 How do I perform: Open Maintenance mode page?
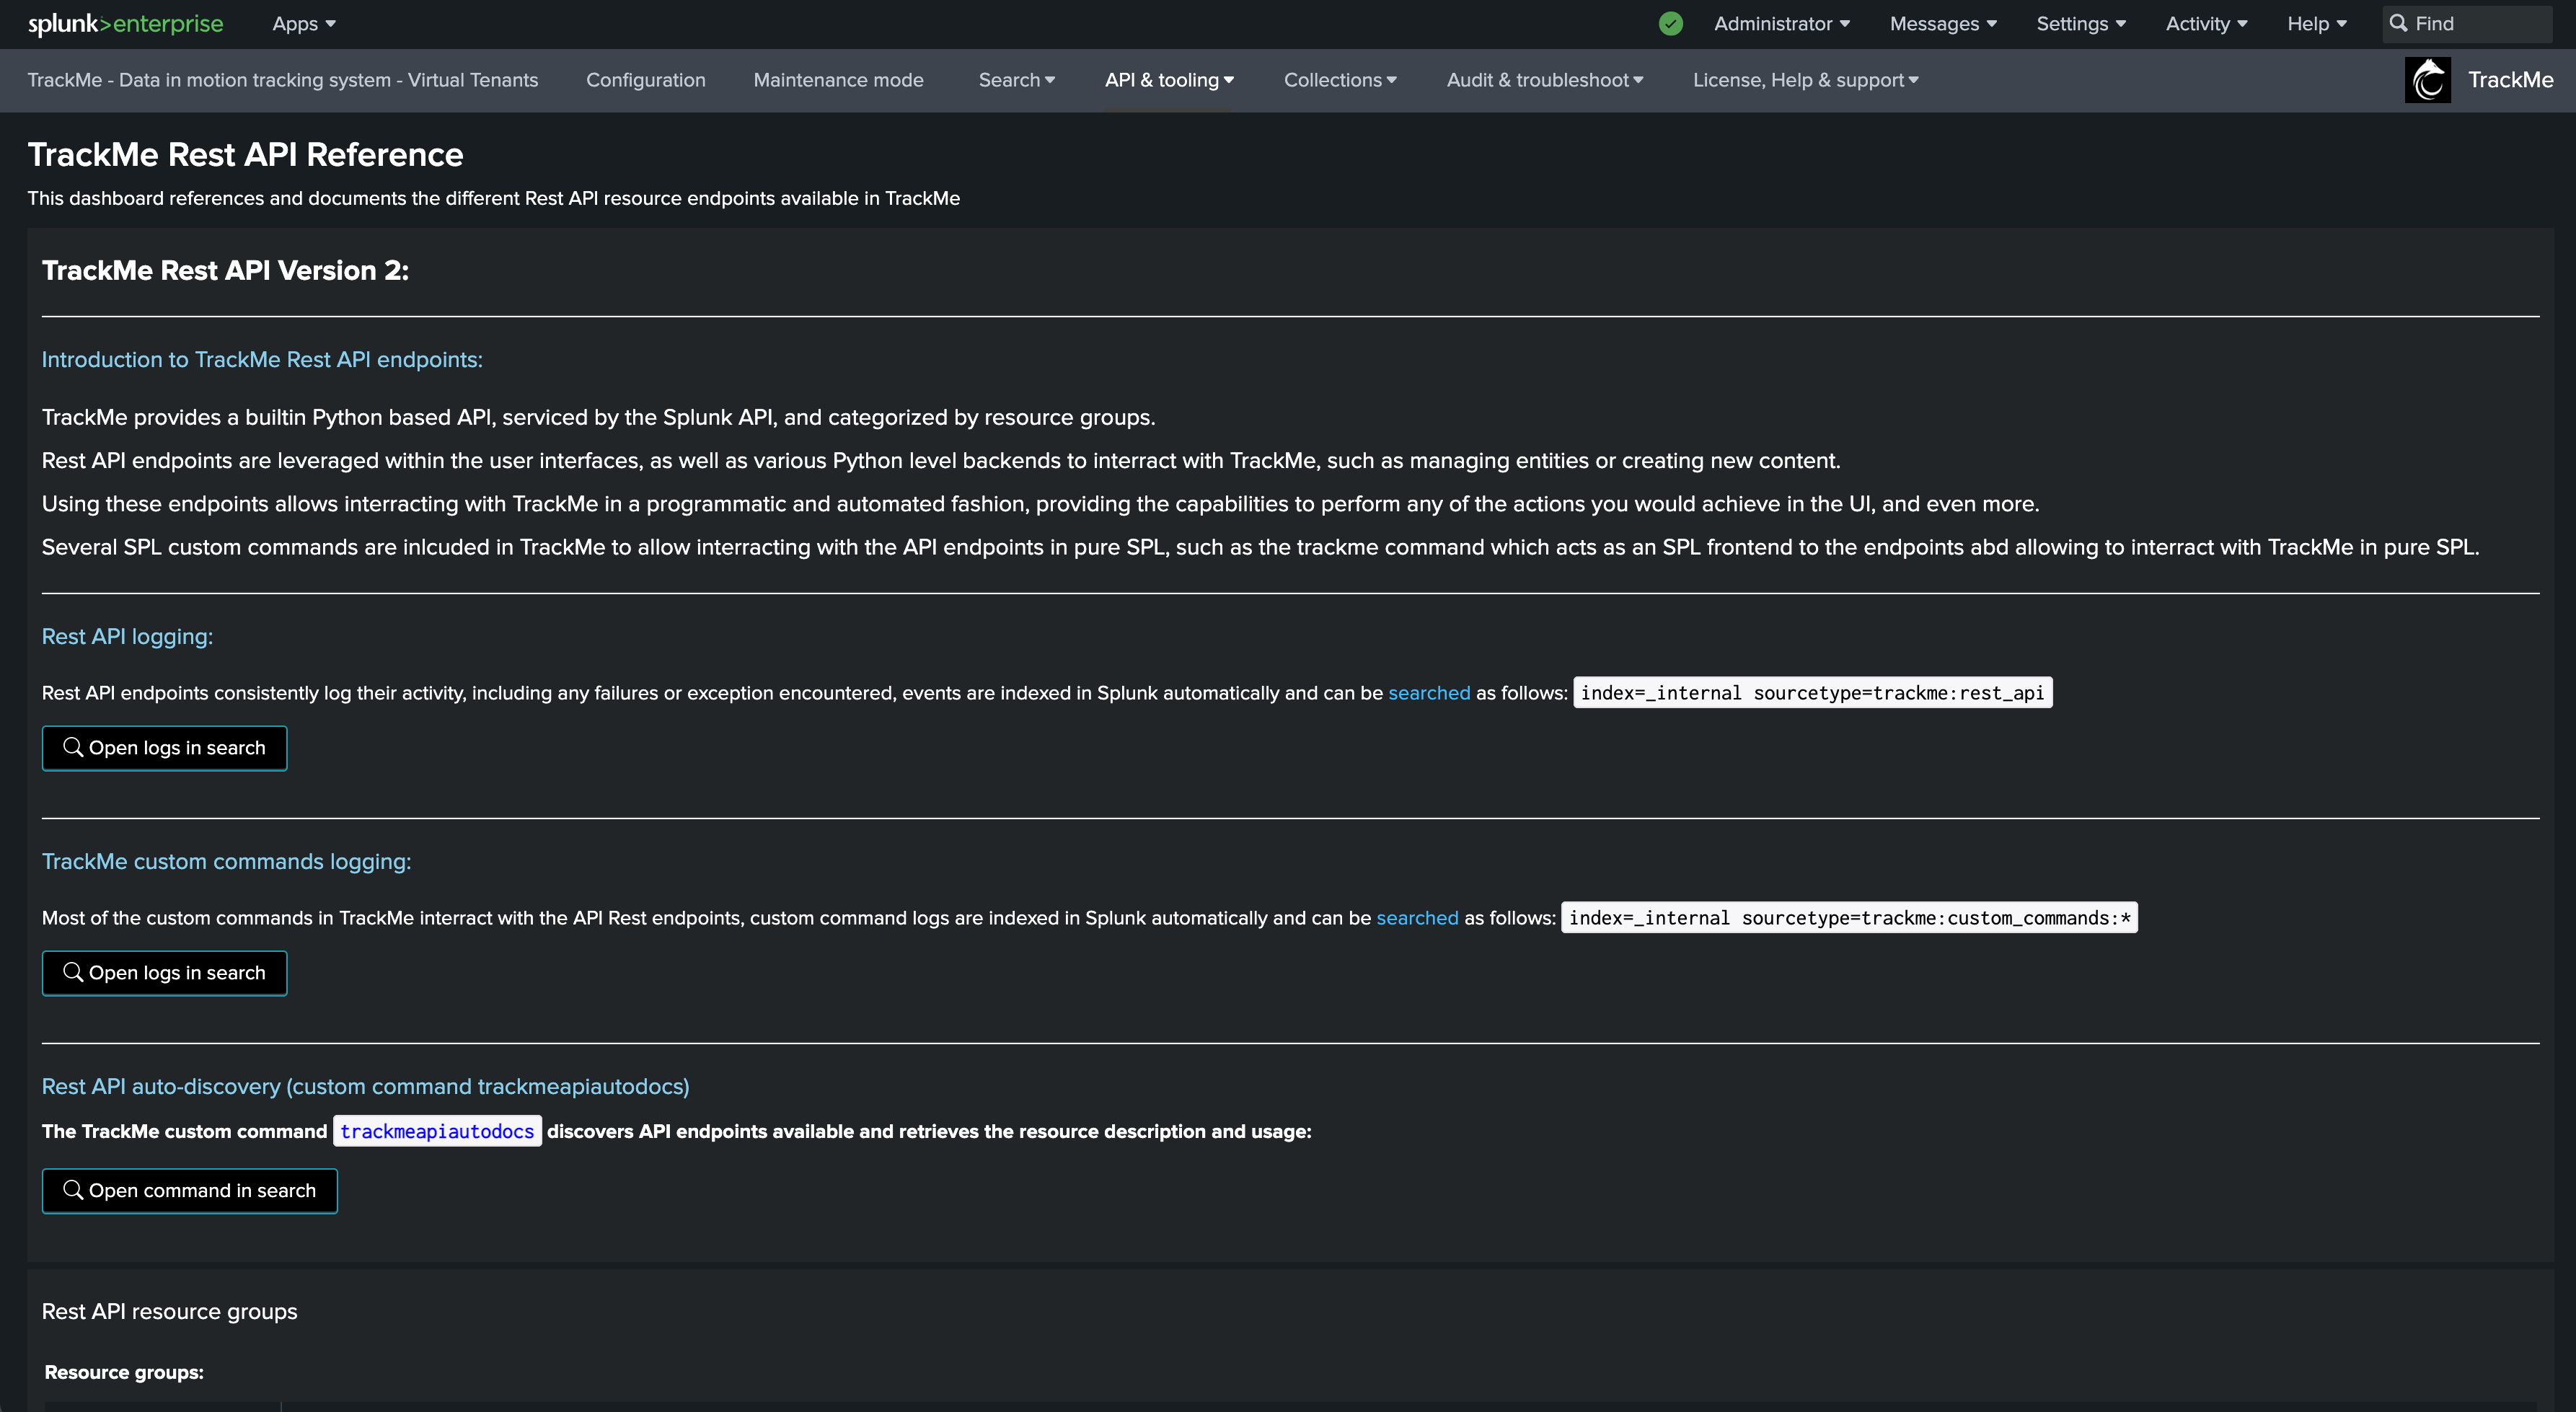coord(838,80)
